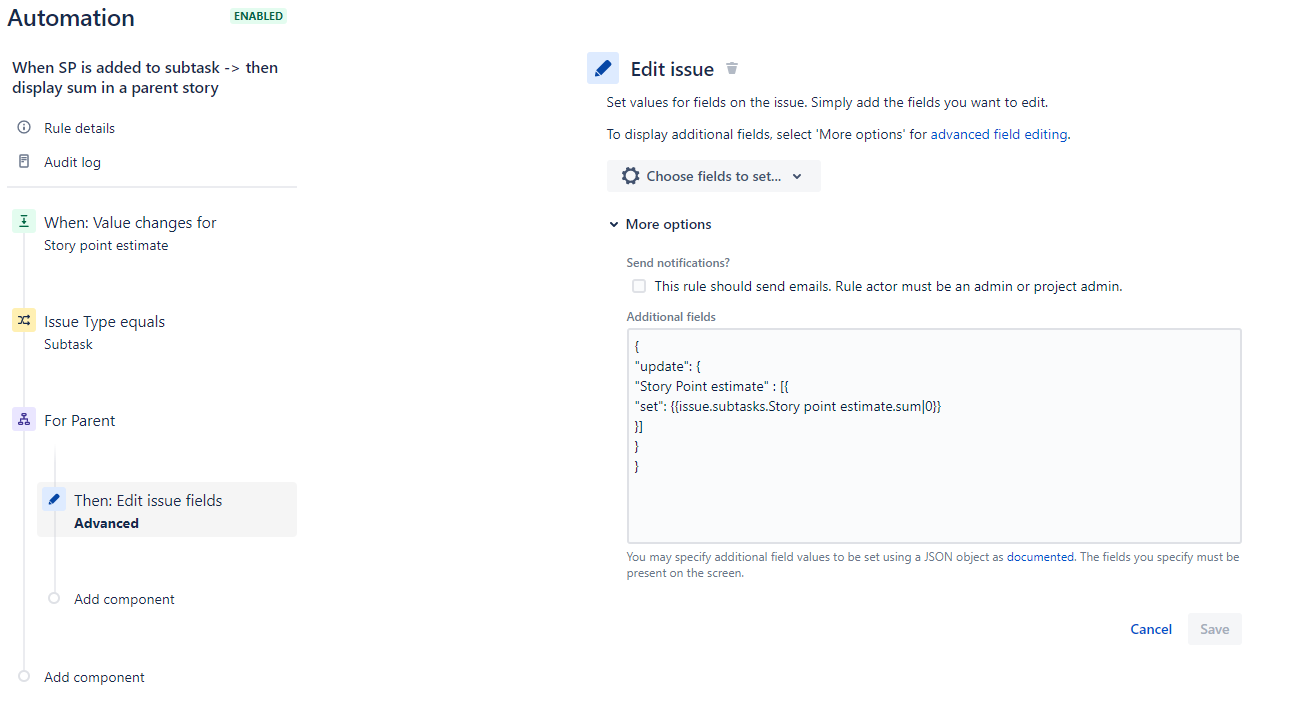Open Rule details from the sidebar

coord(78,127)
